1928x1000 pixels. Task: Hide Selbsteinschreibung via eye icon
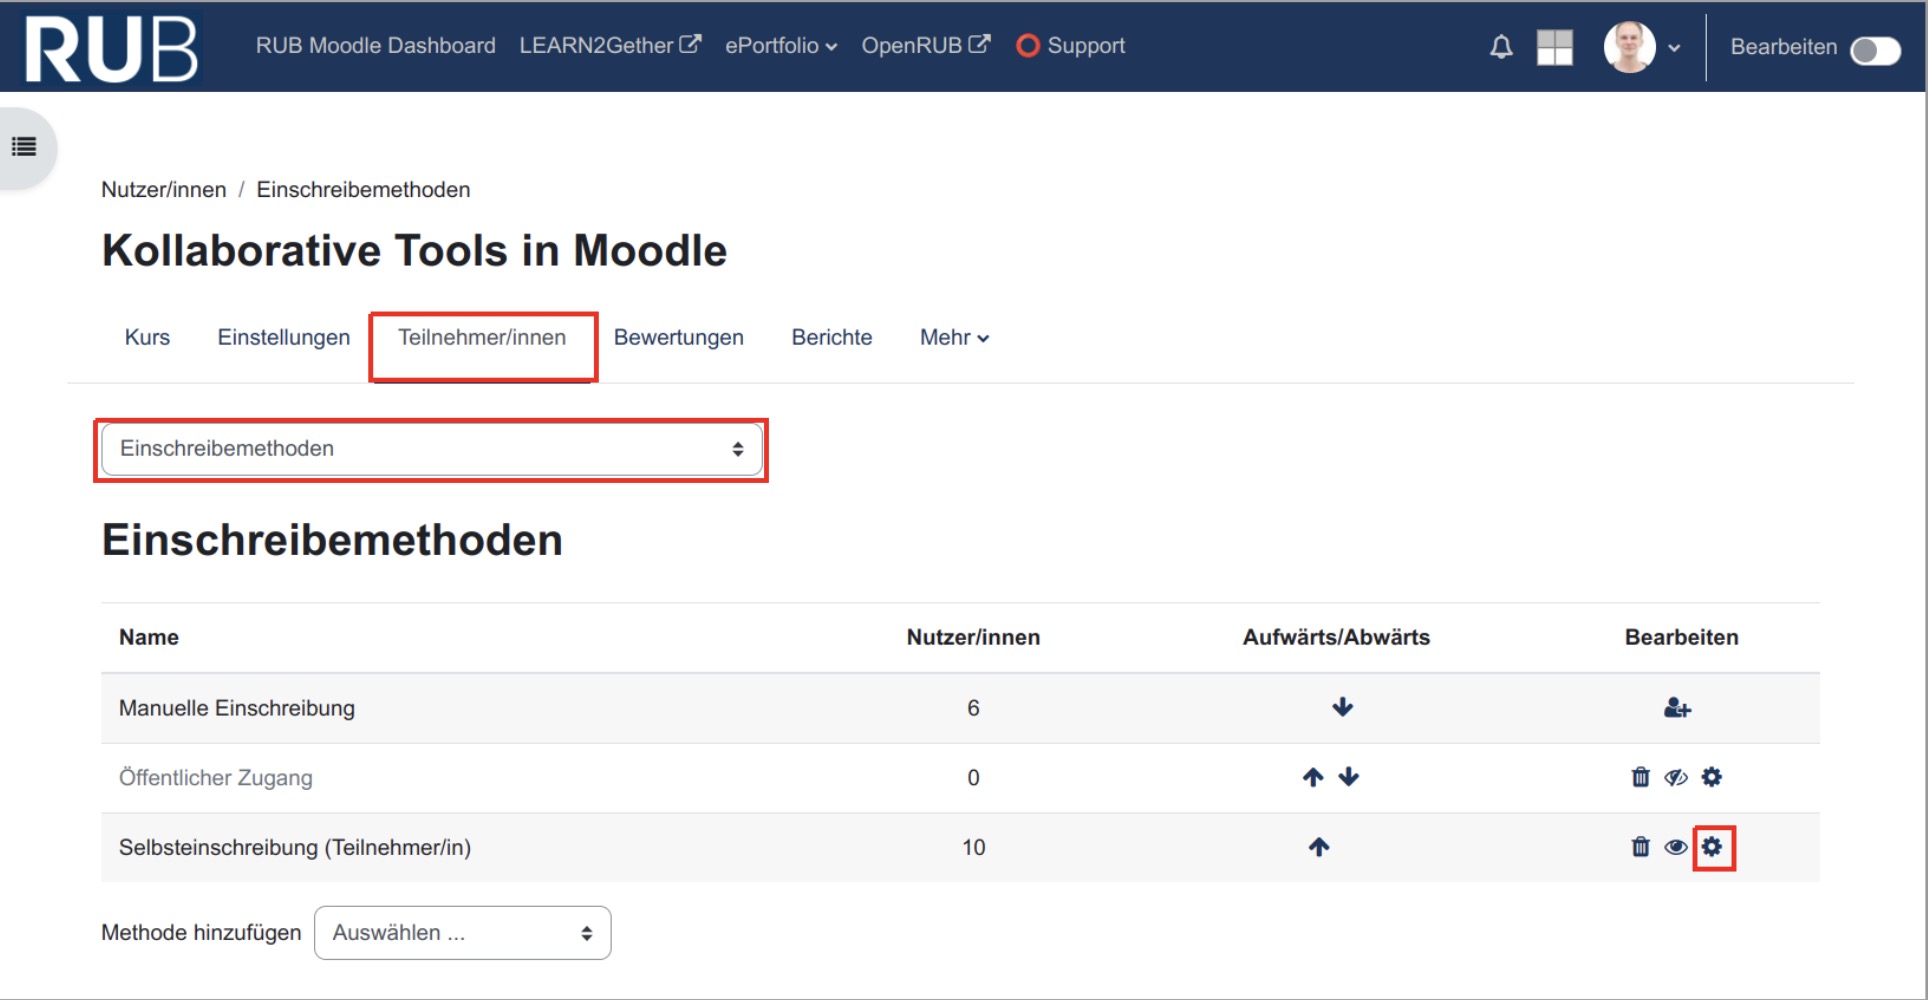[1676, 847]
